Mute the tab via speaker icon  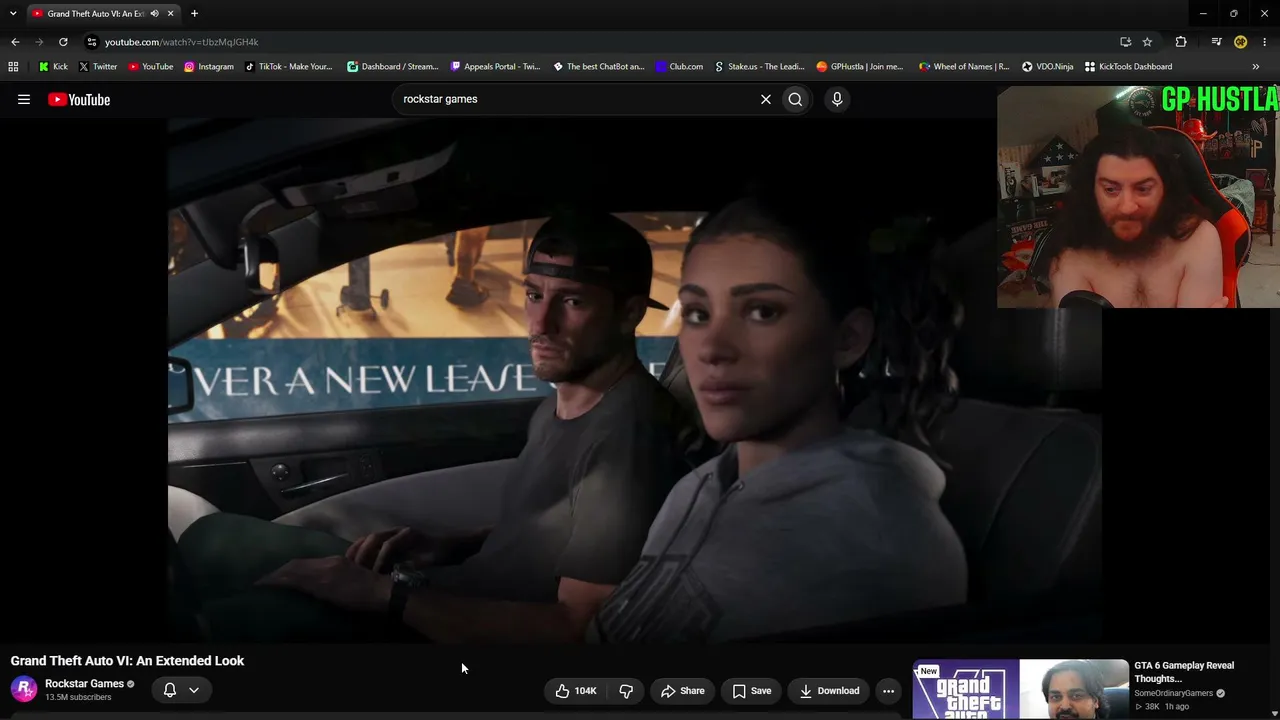point(154,14)
